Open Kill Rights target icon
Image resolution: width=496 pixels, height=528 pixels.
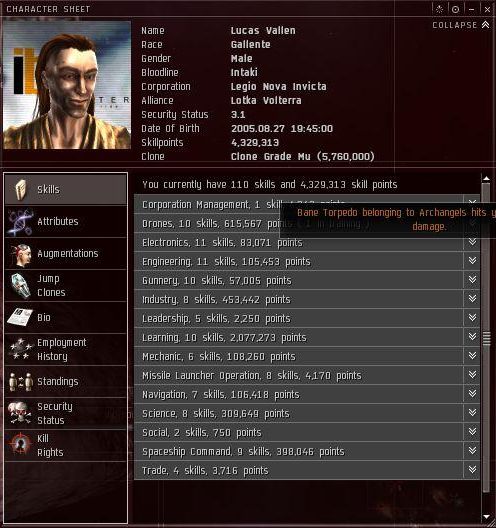pos(20,444)
